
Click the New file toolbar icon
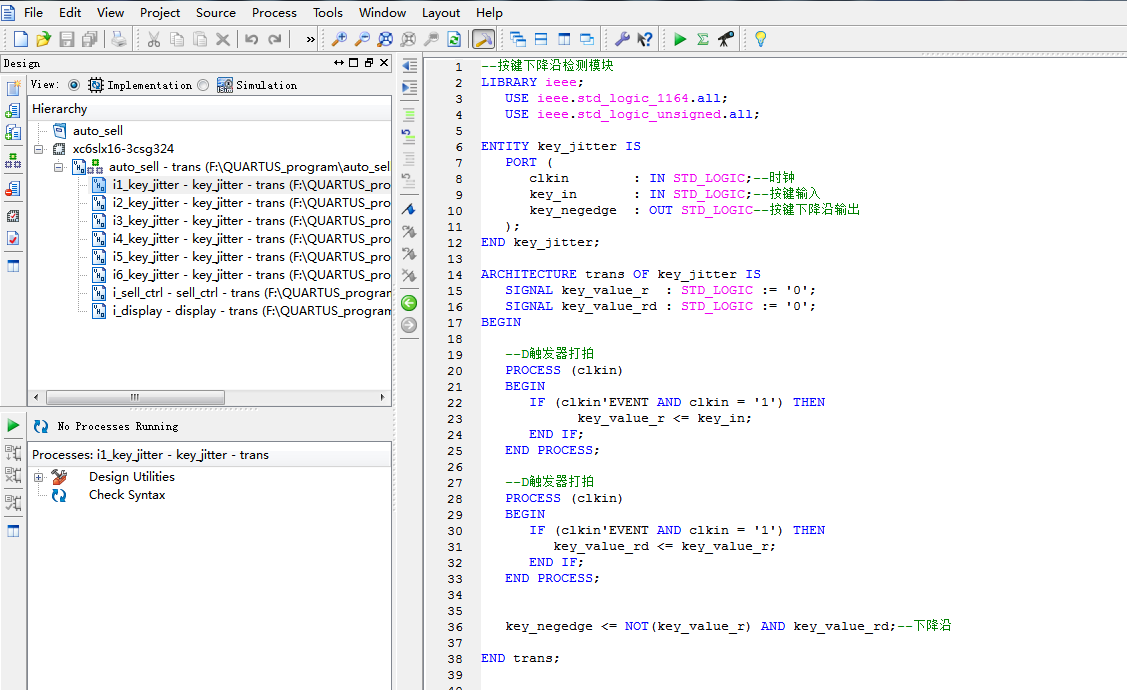tap(21, 39)
